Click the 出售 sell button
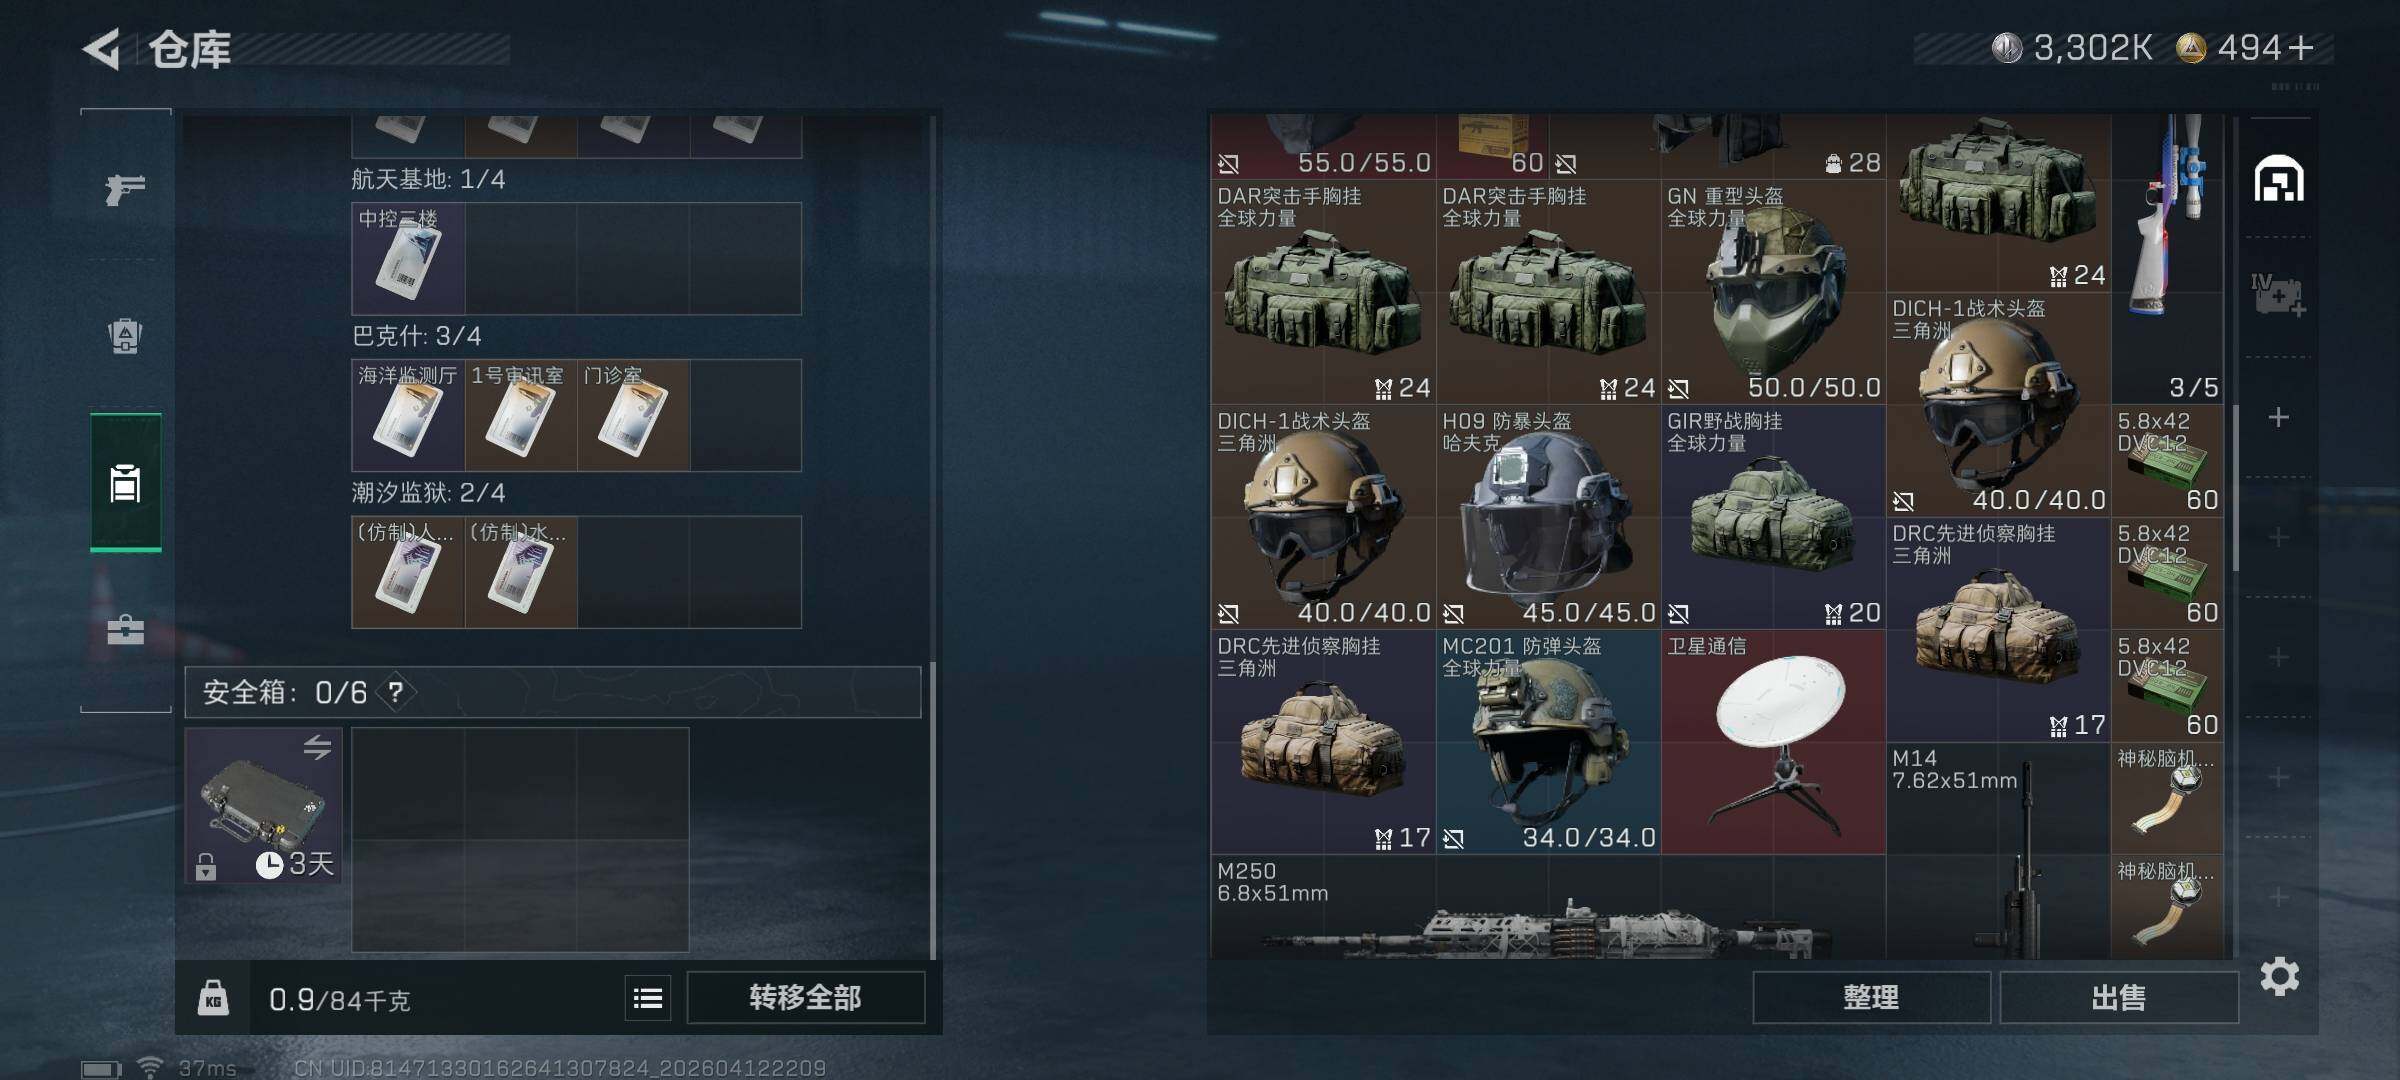This screenshot has width=2400, height=1080. tap(2119, 998)
